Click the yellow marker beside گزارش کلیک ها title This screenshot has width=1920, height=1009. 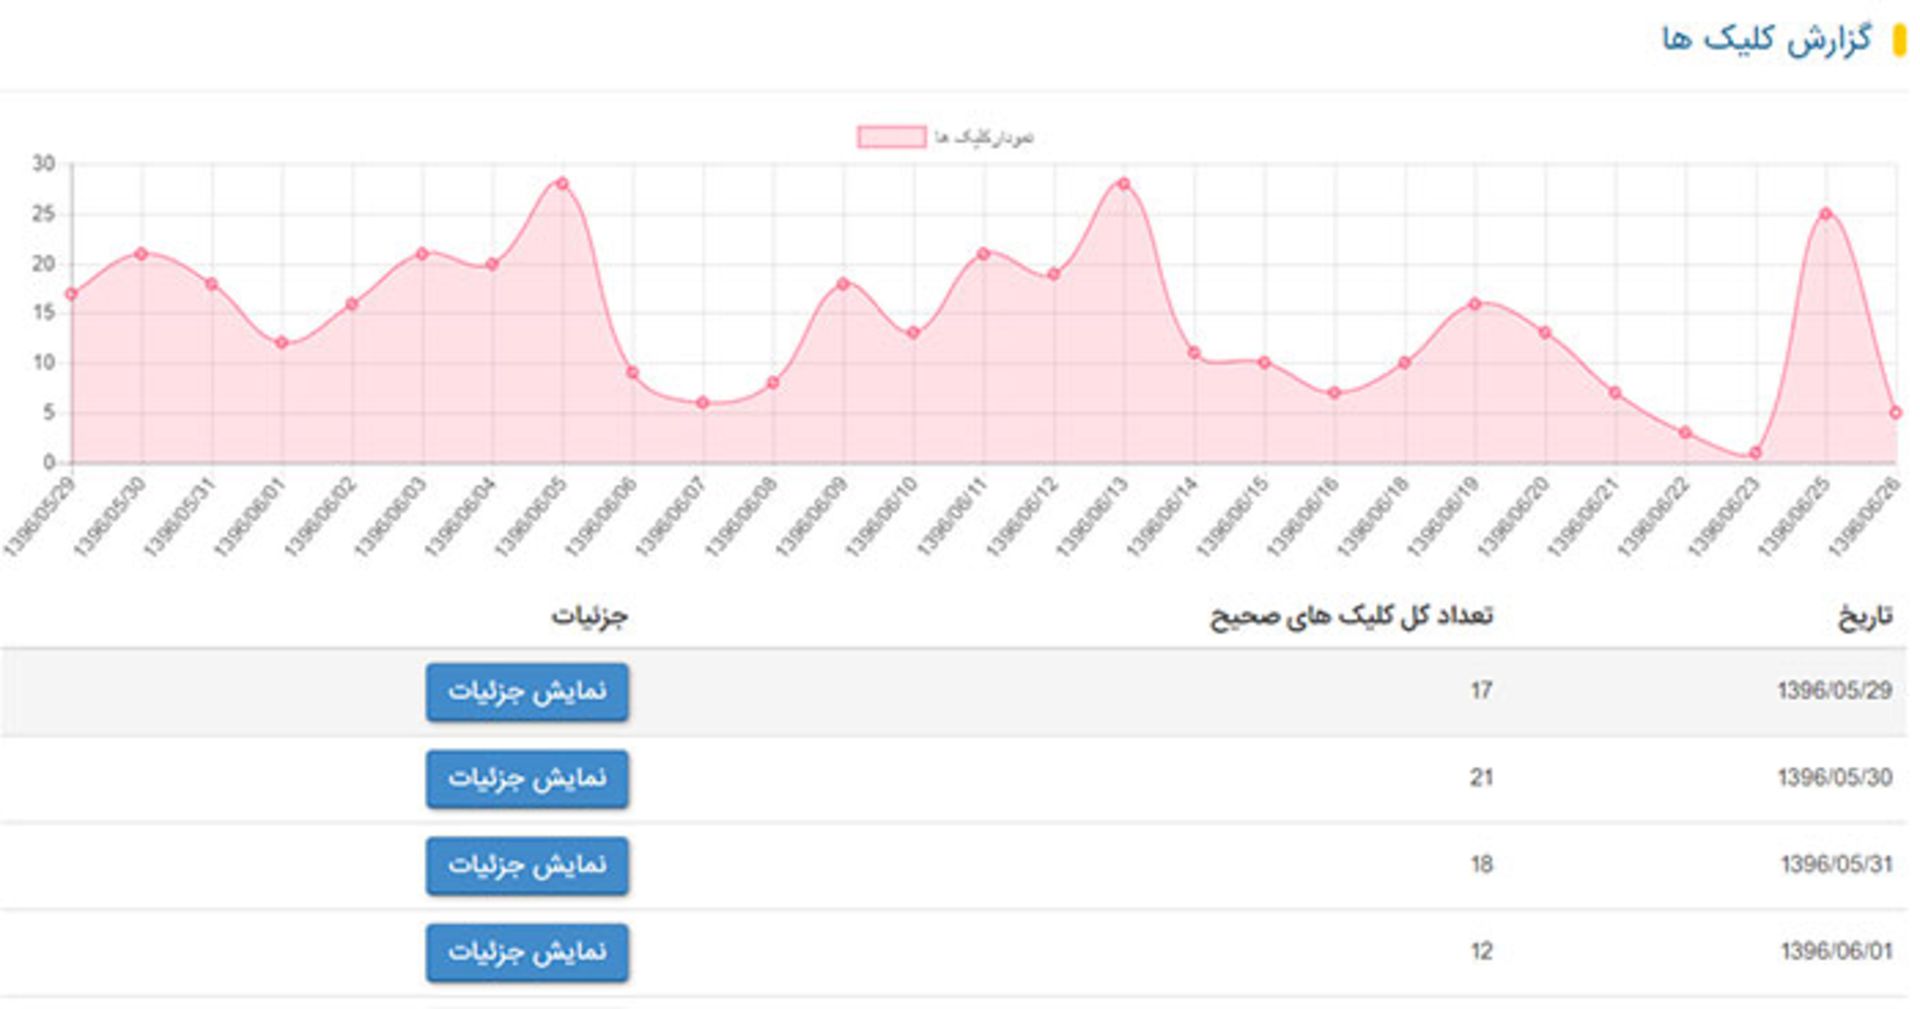click(1896, 38)
